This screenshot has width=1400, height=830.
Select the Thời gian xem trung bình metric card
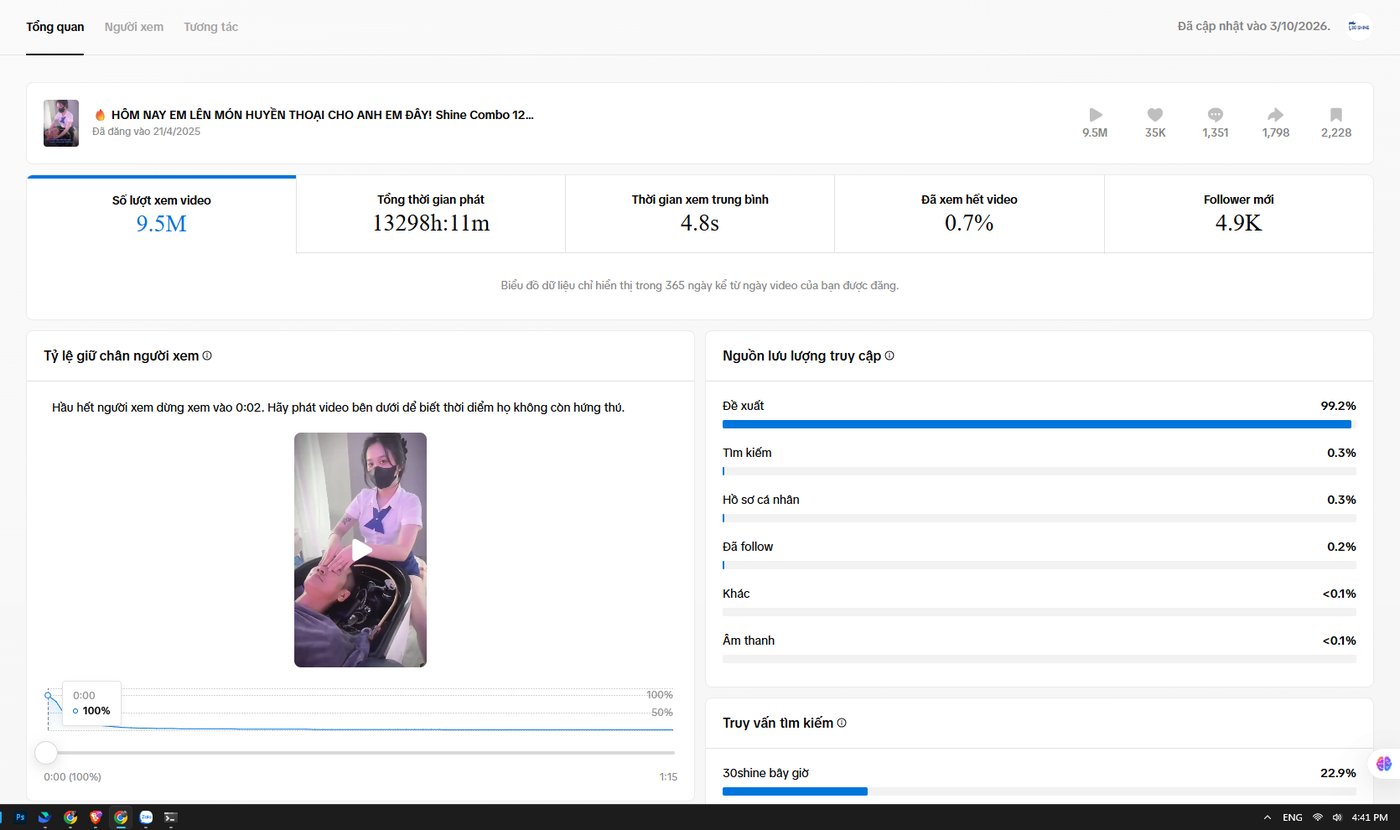coord(700,214)
